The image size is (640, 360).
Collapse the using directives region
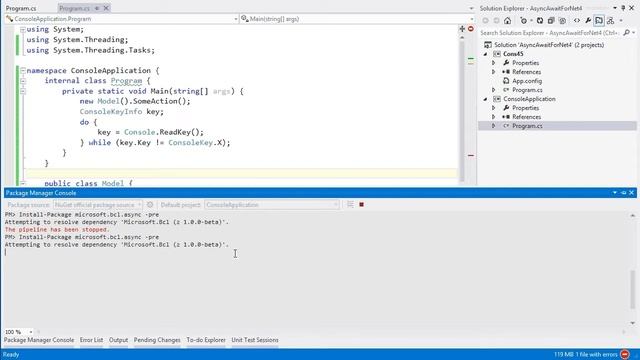tap(23, 29)
